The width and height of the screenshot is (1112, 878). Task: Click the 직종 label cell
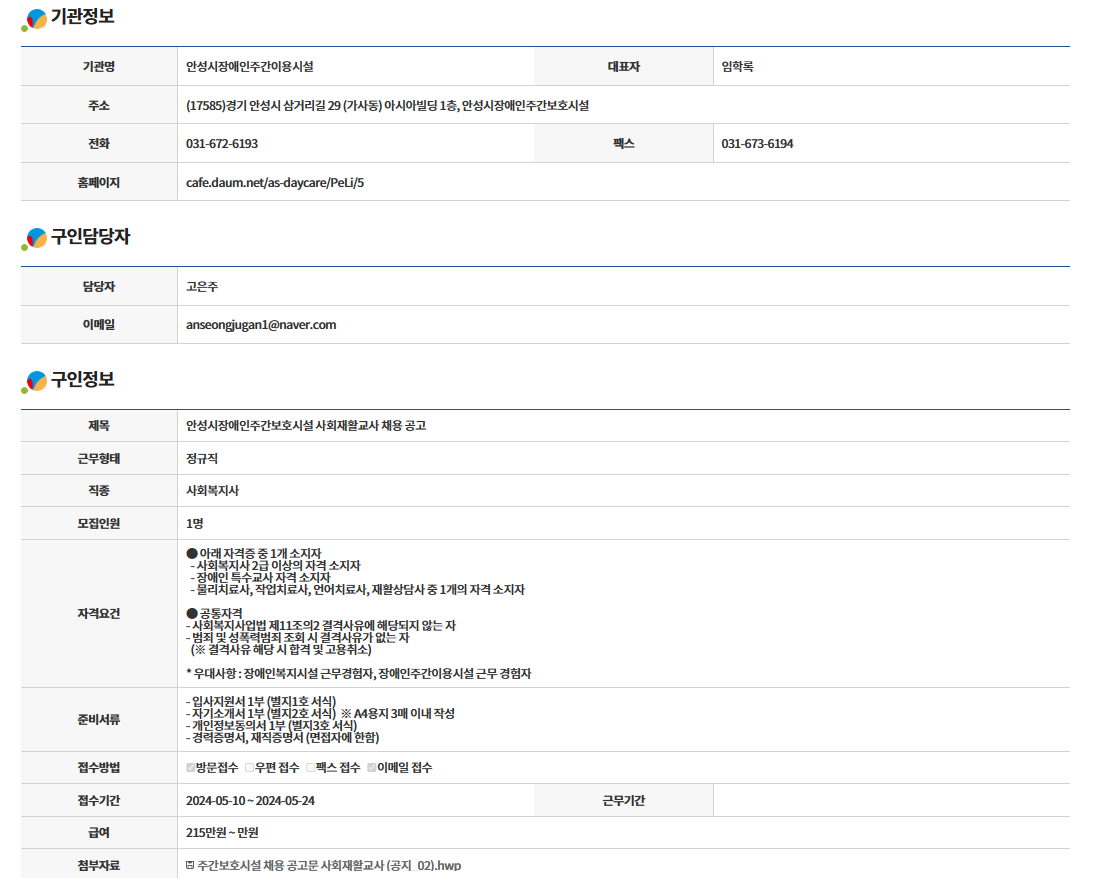click(99, 491)
